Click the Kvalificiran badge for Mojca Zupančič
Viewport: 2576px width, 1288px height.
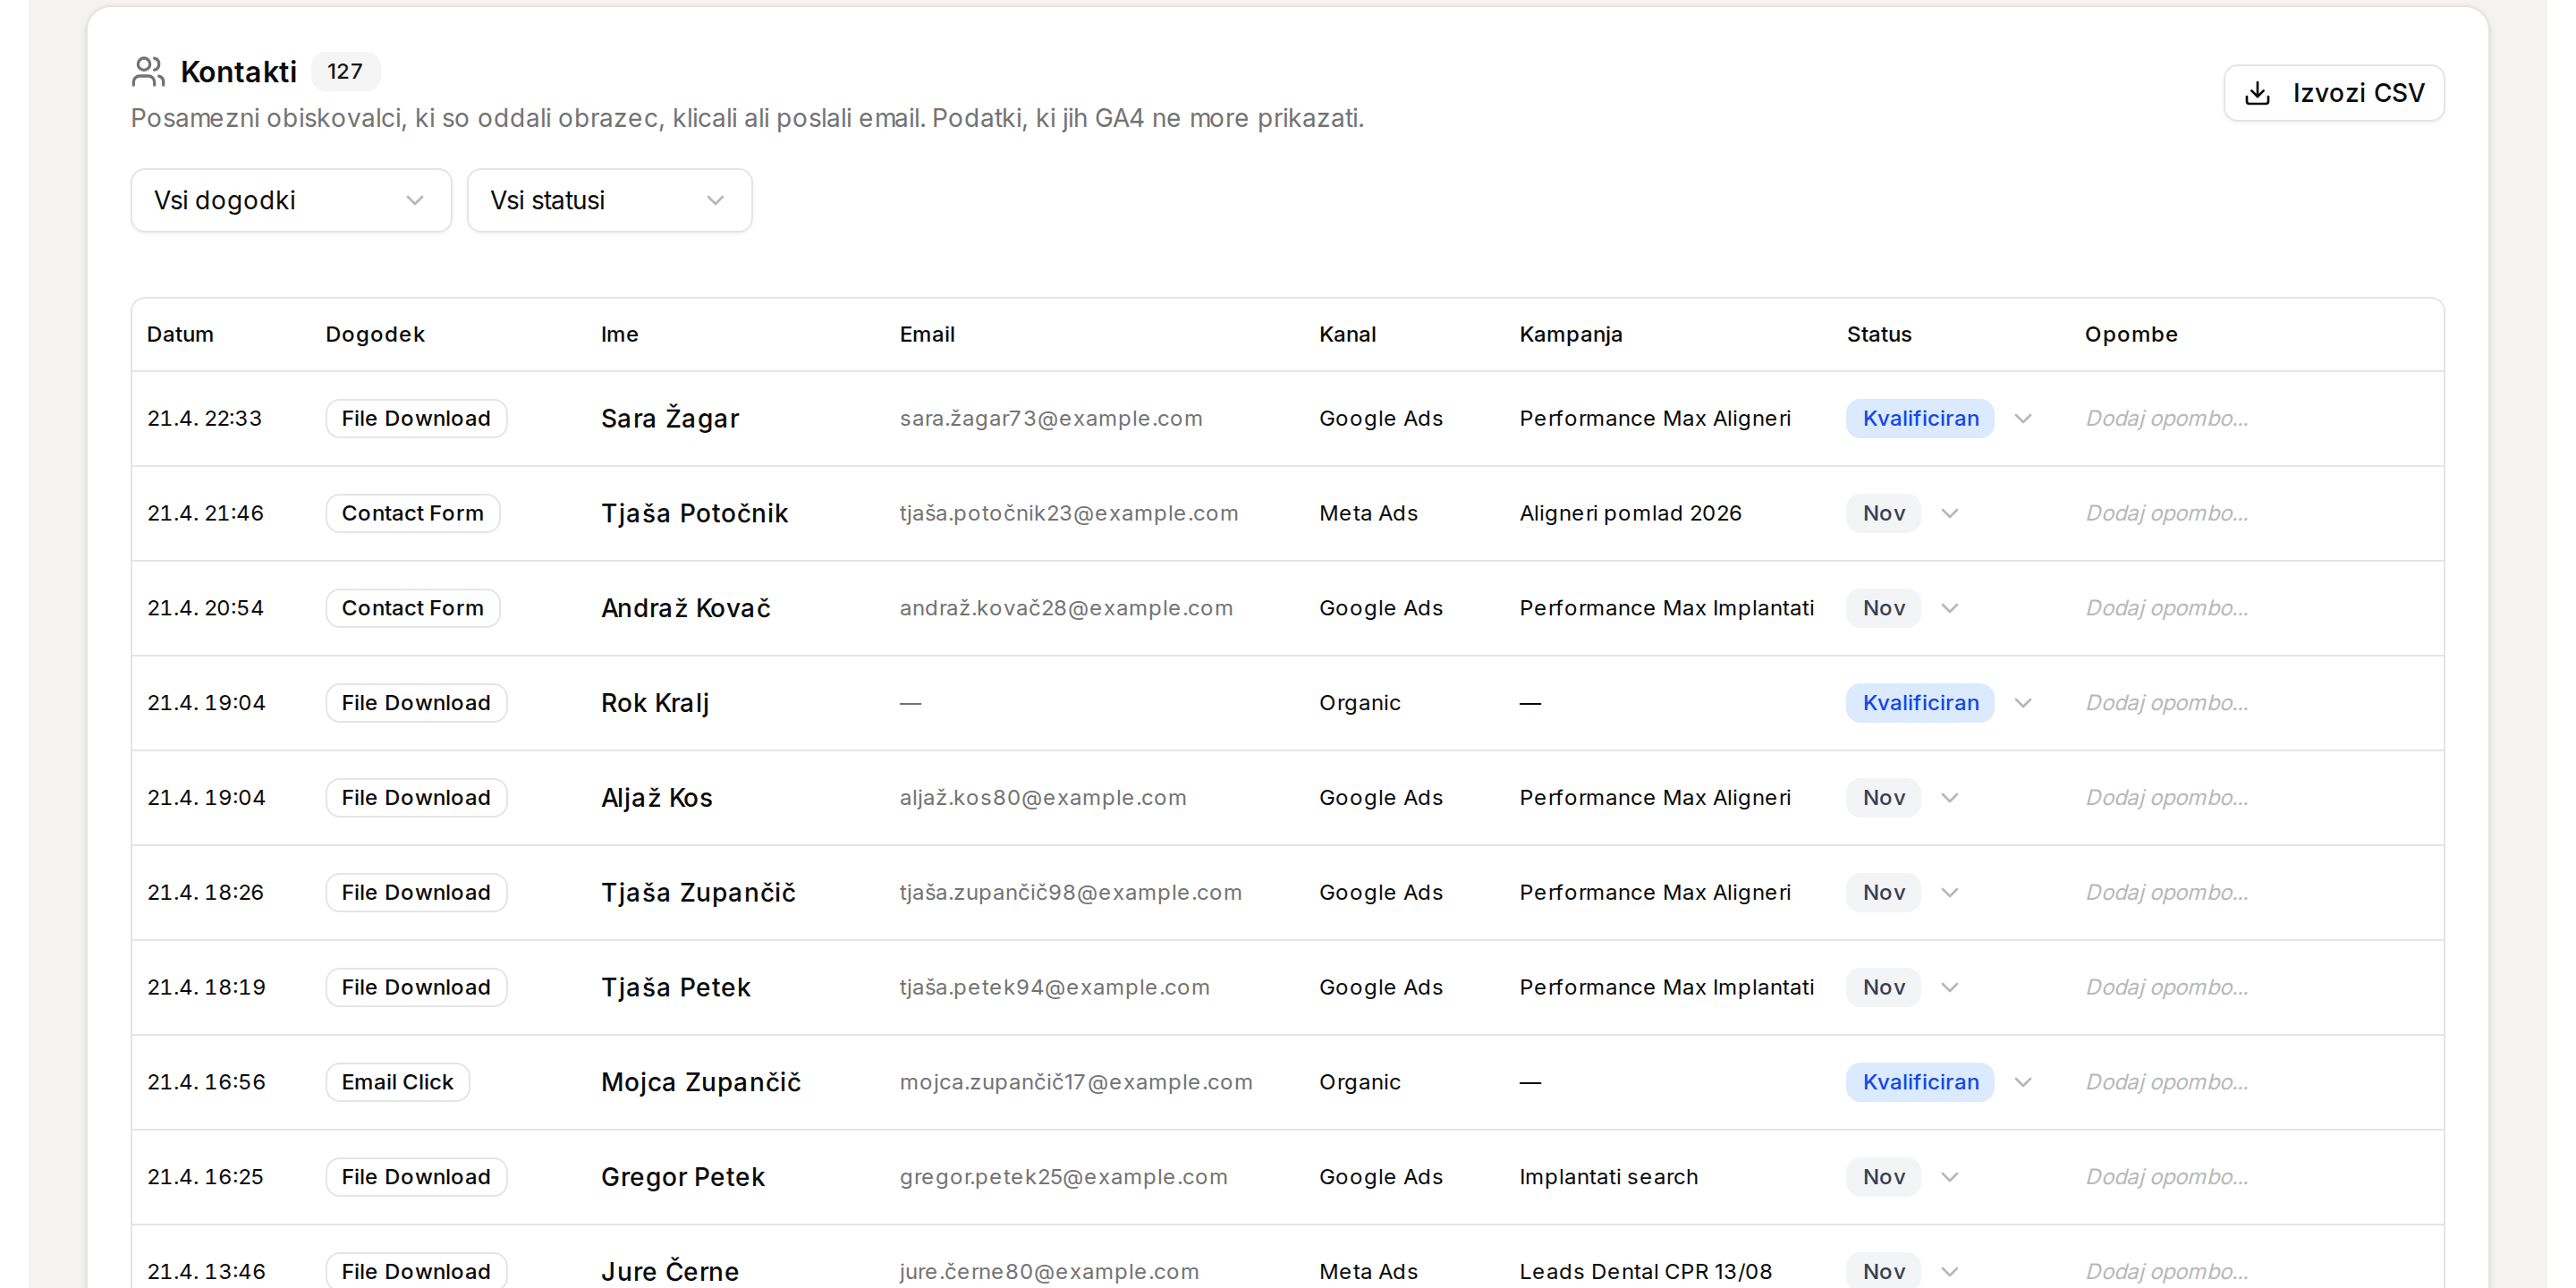[x=1920, y=1082]
